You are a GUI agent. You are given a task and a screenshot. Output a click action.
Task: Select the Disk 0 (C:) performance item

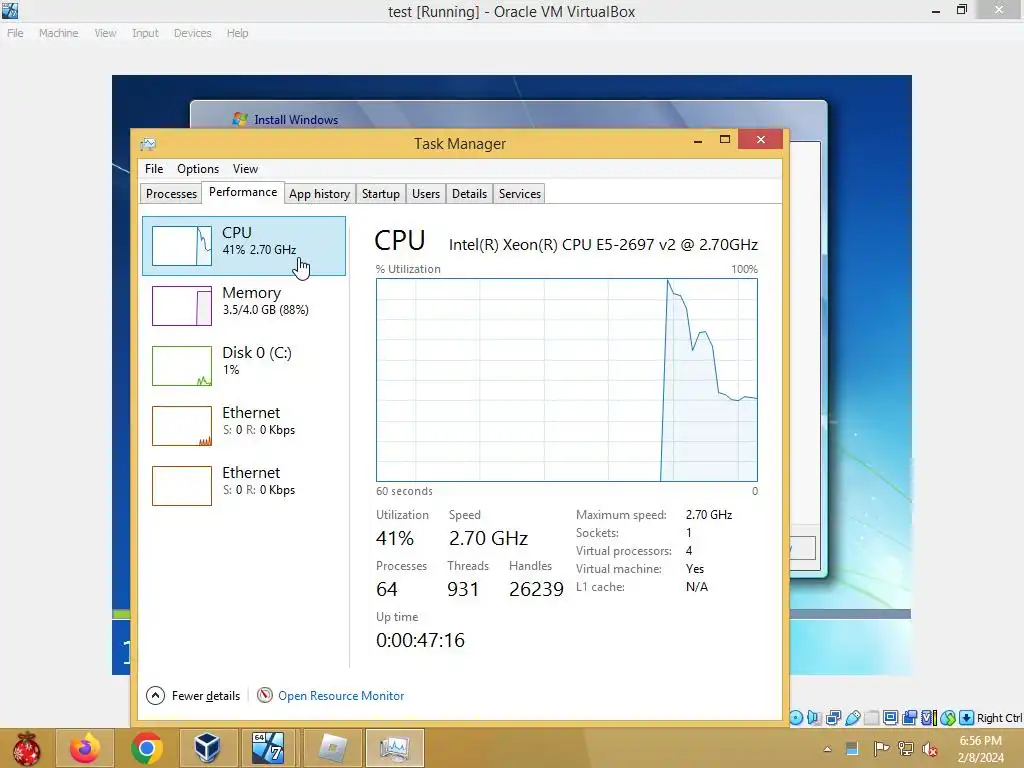point(244,366)
